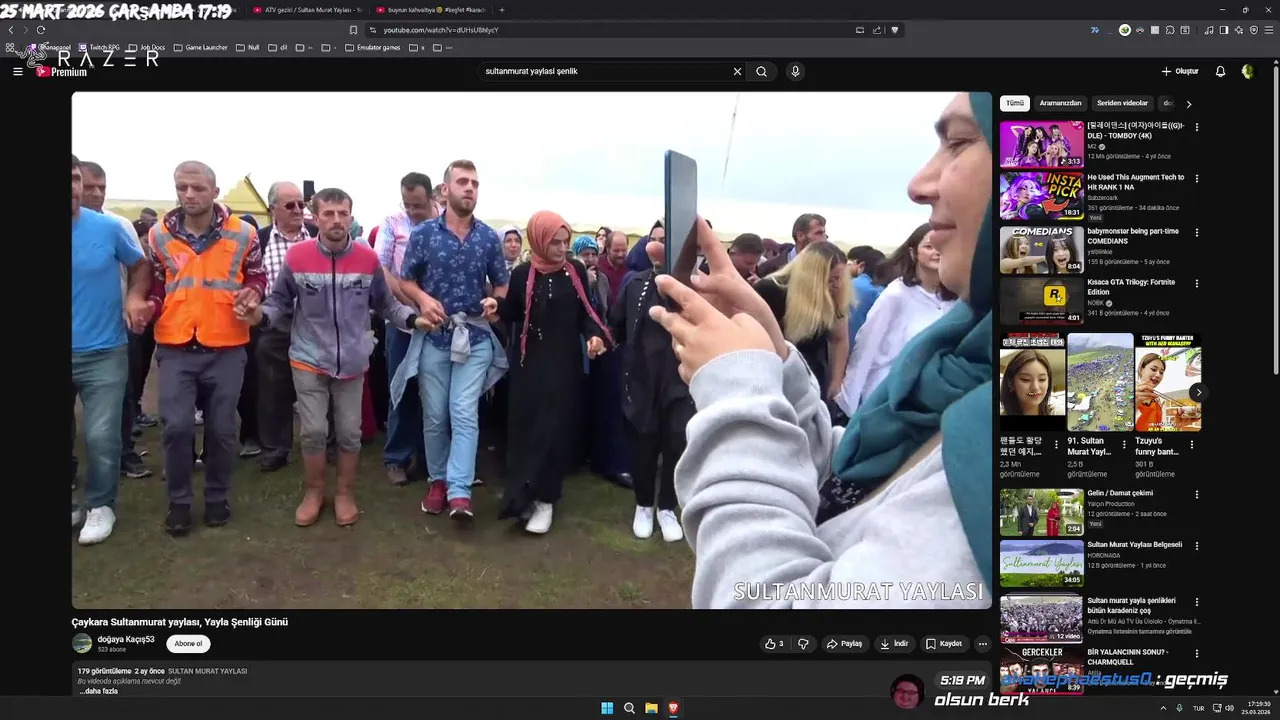Open the TOMBOY (4K) video thumbnail

click(1041, 144)
